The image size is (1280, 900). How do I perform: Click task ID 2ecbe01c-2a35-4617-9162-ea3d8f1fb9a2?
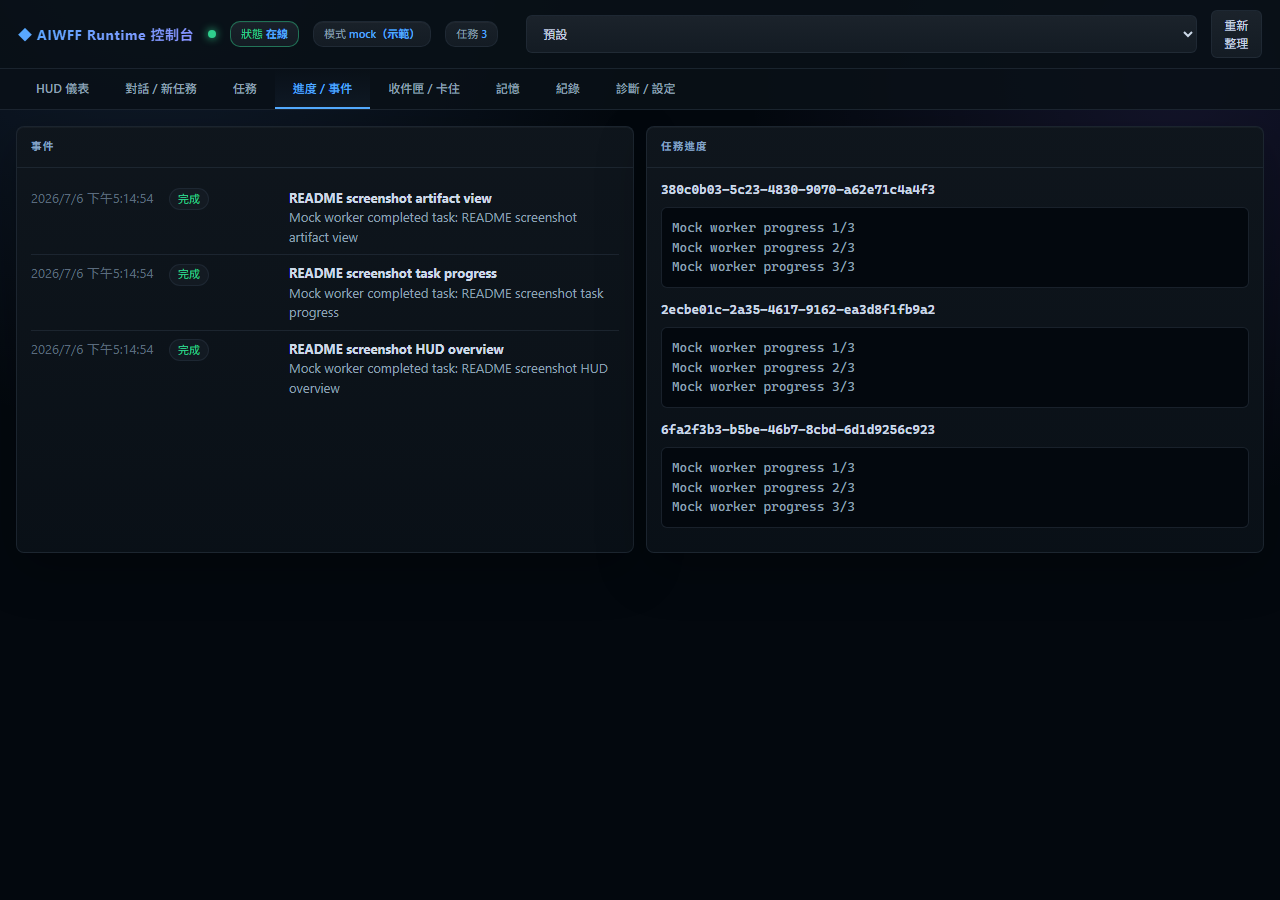point(798,309)
